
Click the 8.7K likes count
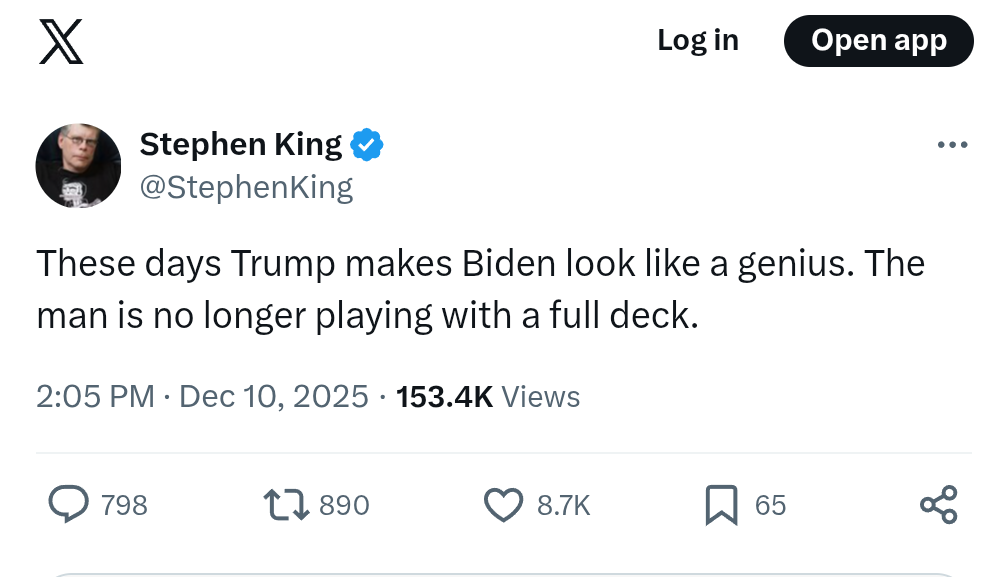(564, 505)
